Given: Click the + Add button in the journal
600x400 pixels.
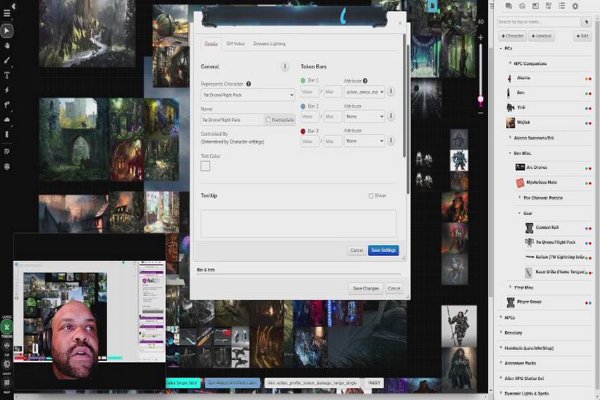Looking at the screenshot, I should click(582, 36).
